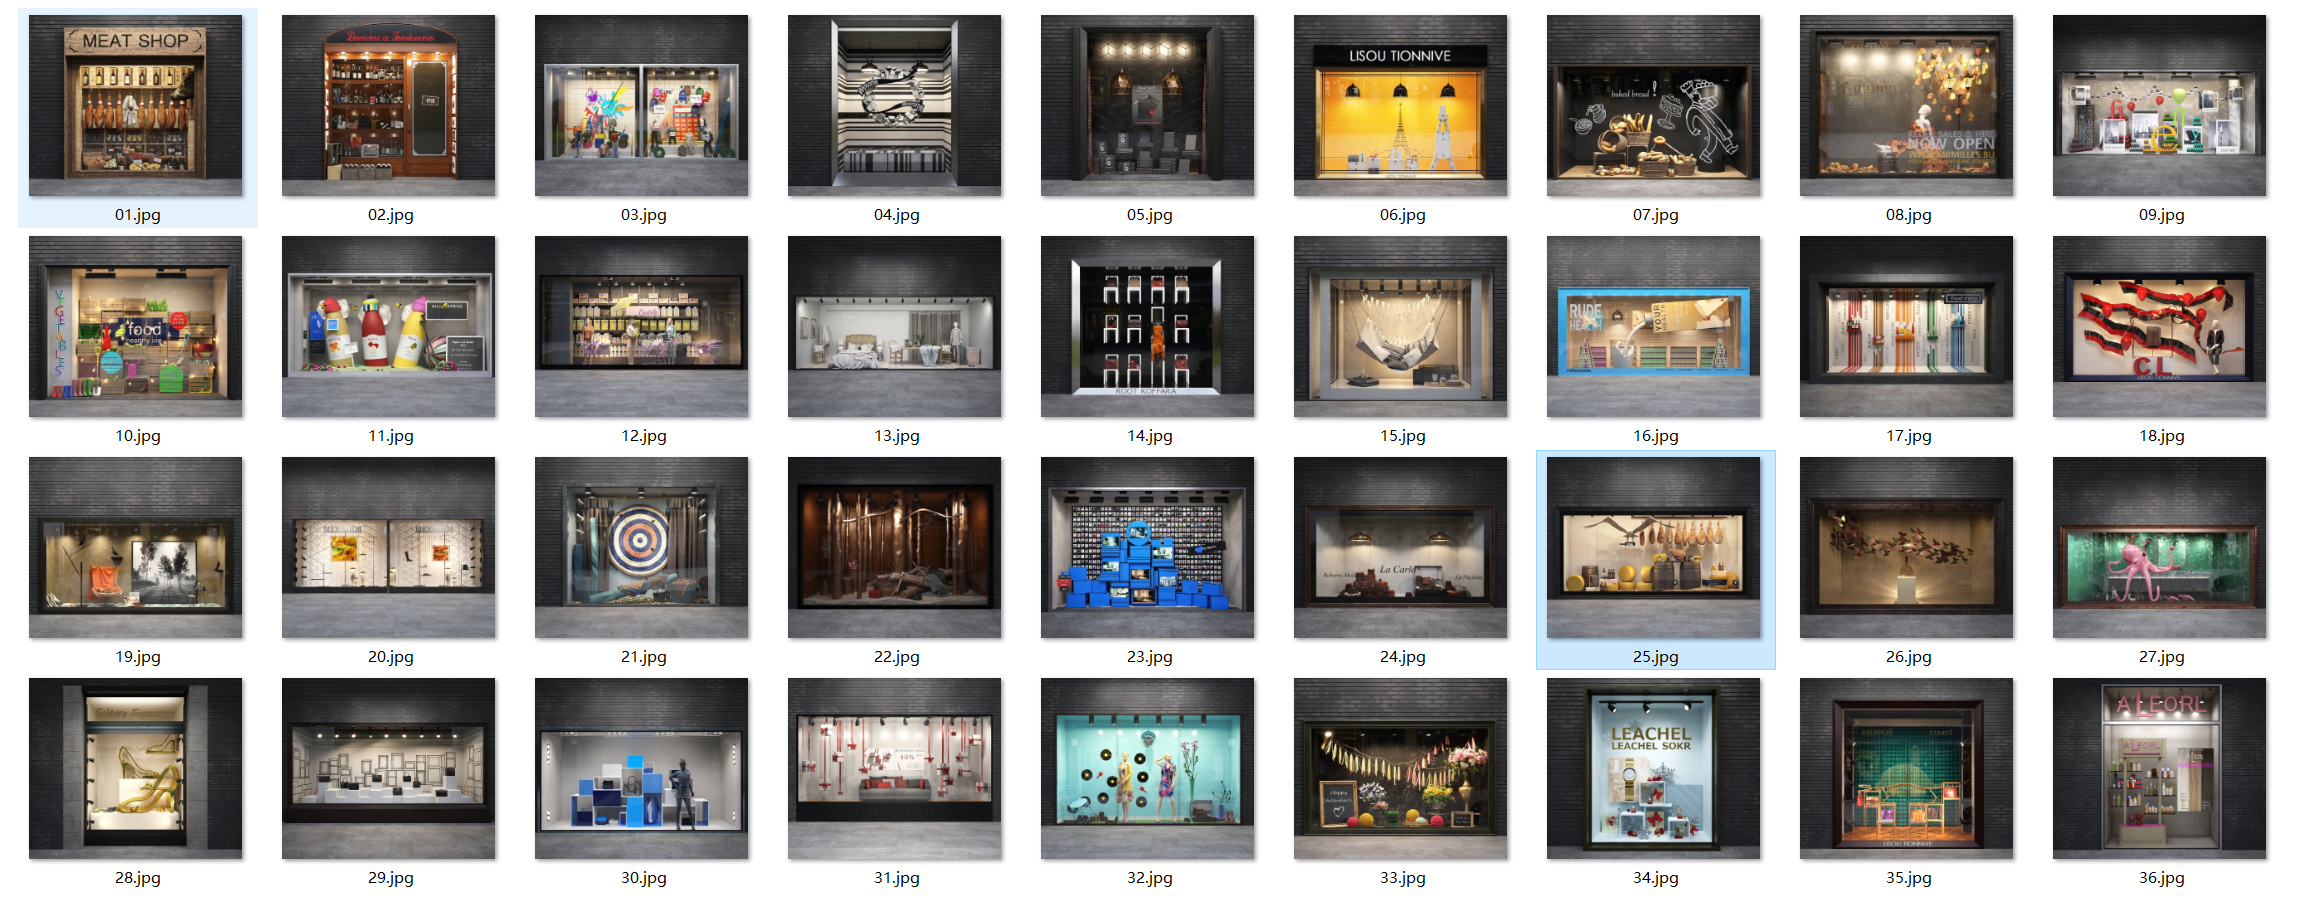This screenshot has width=2297, height=911.
Task: Select the 01.jpg Meat Shop thumbnail
Action: coord(136,105)
